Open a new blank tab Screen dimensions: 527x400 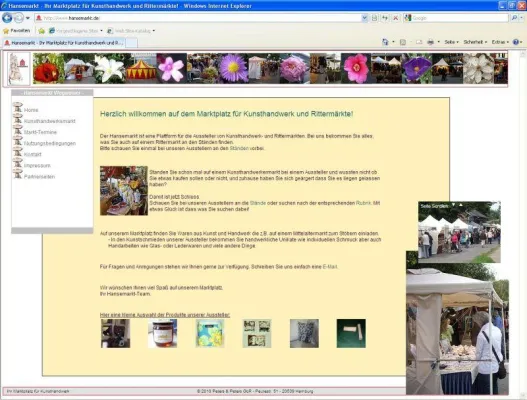tap(131, 43)
